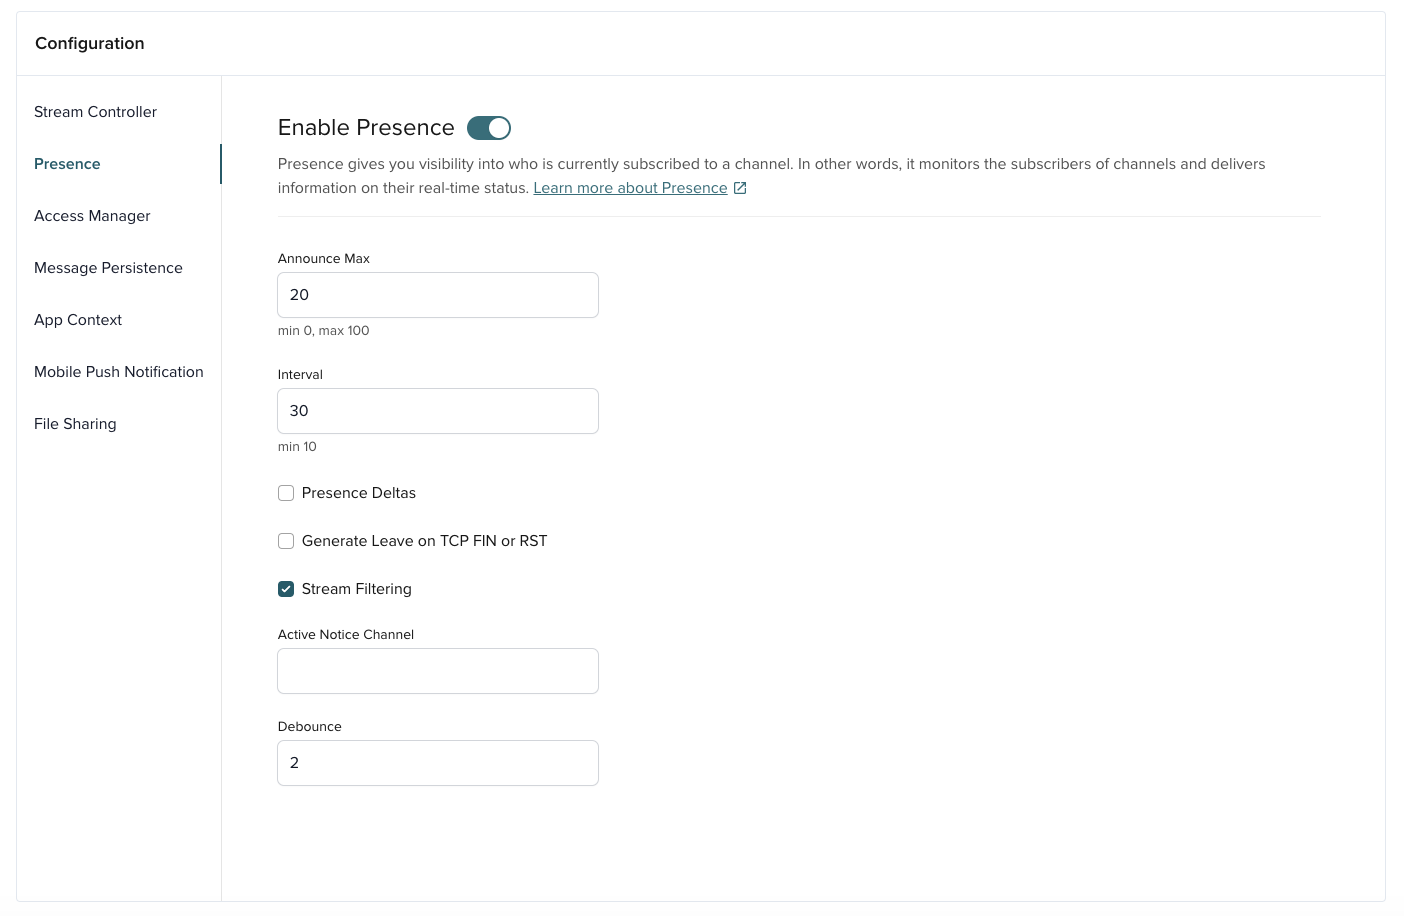Go to Access Manager settings
This screenshot has width=1404, height=916.
[x=92, y=216]
